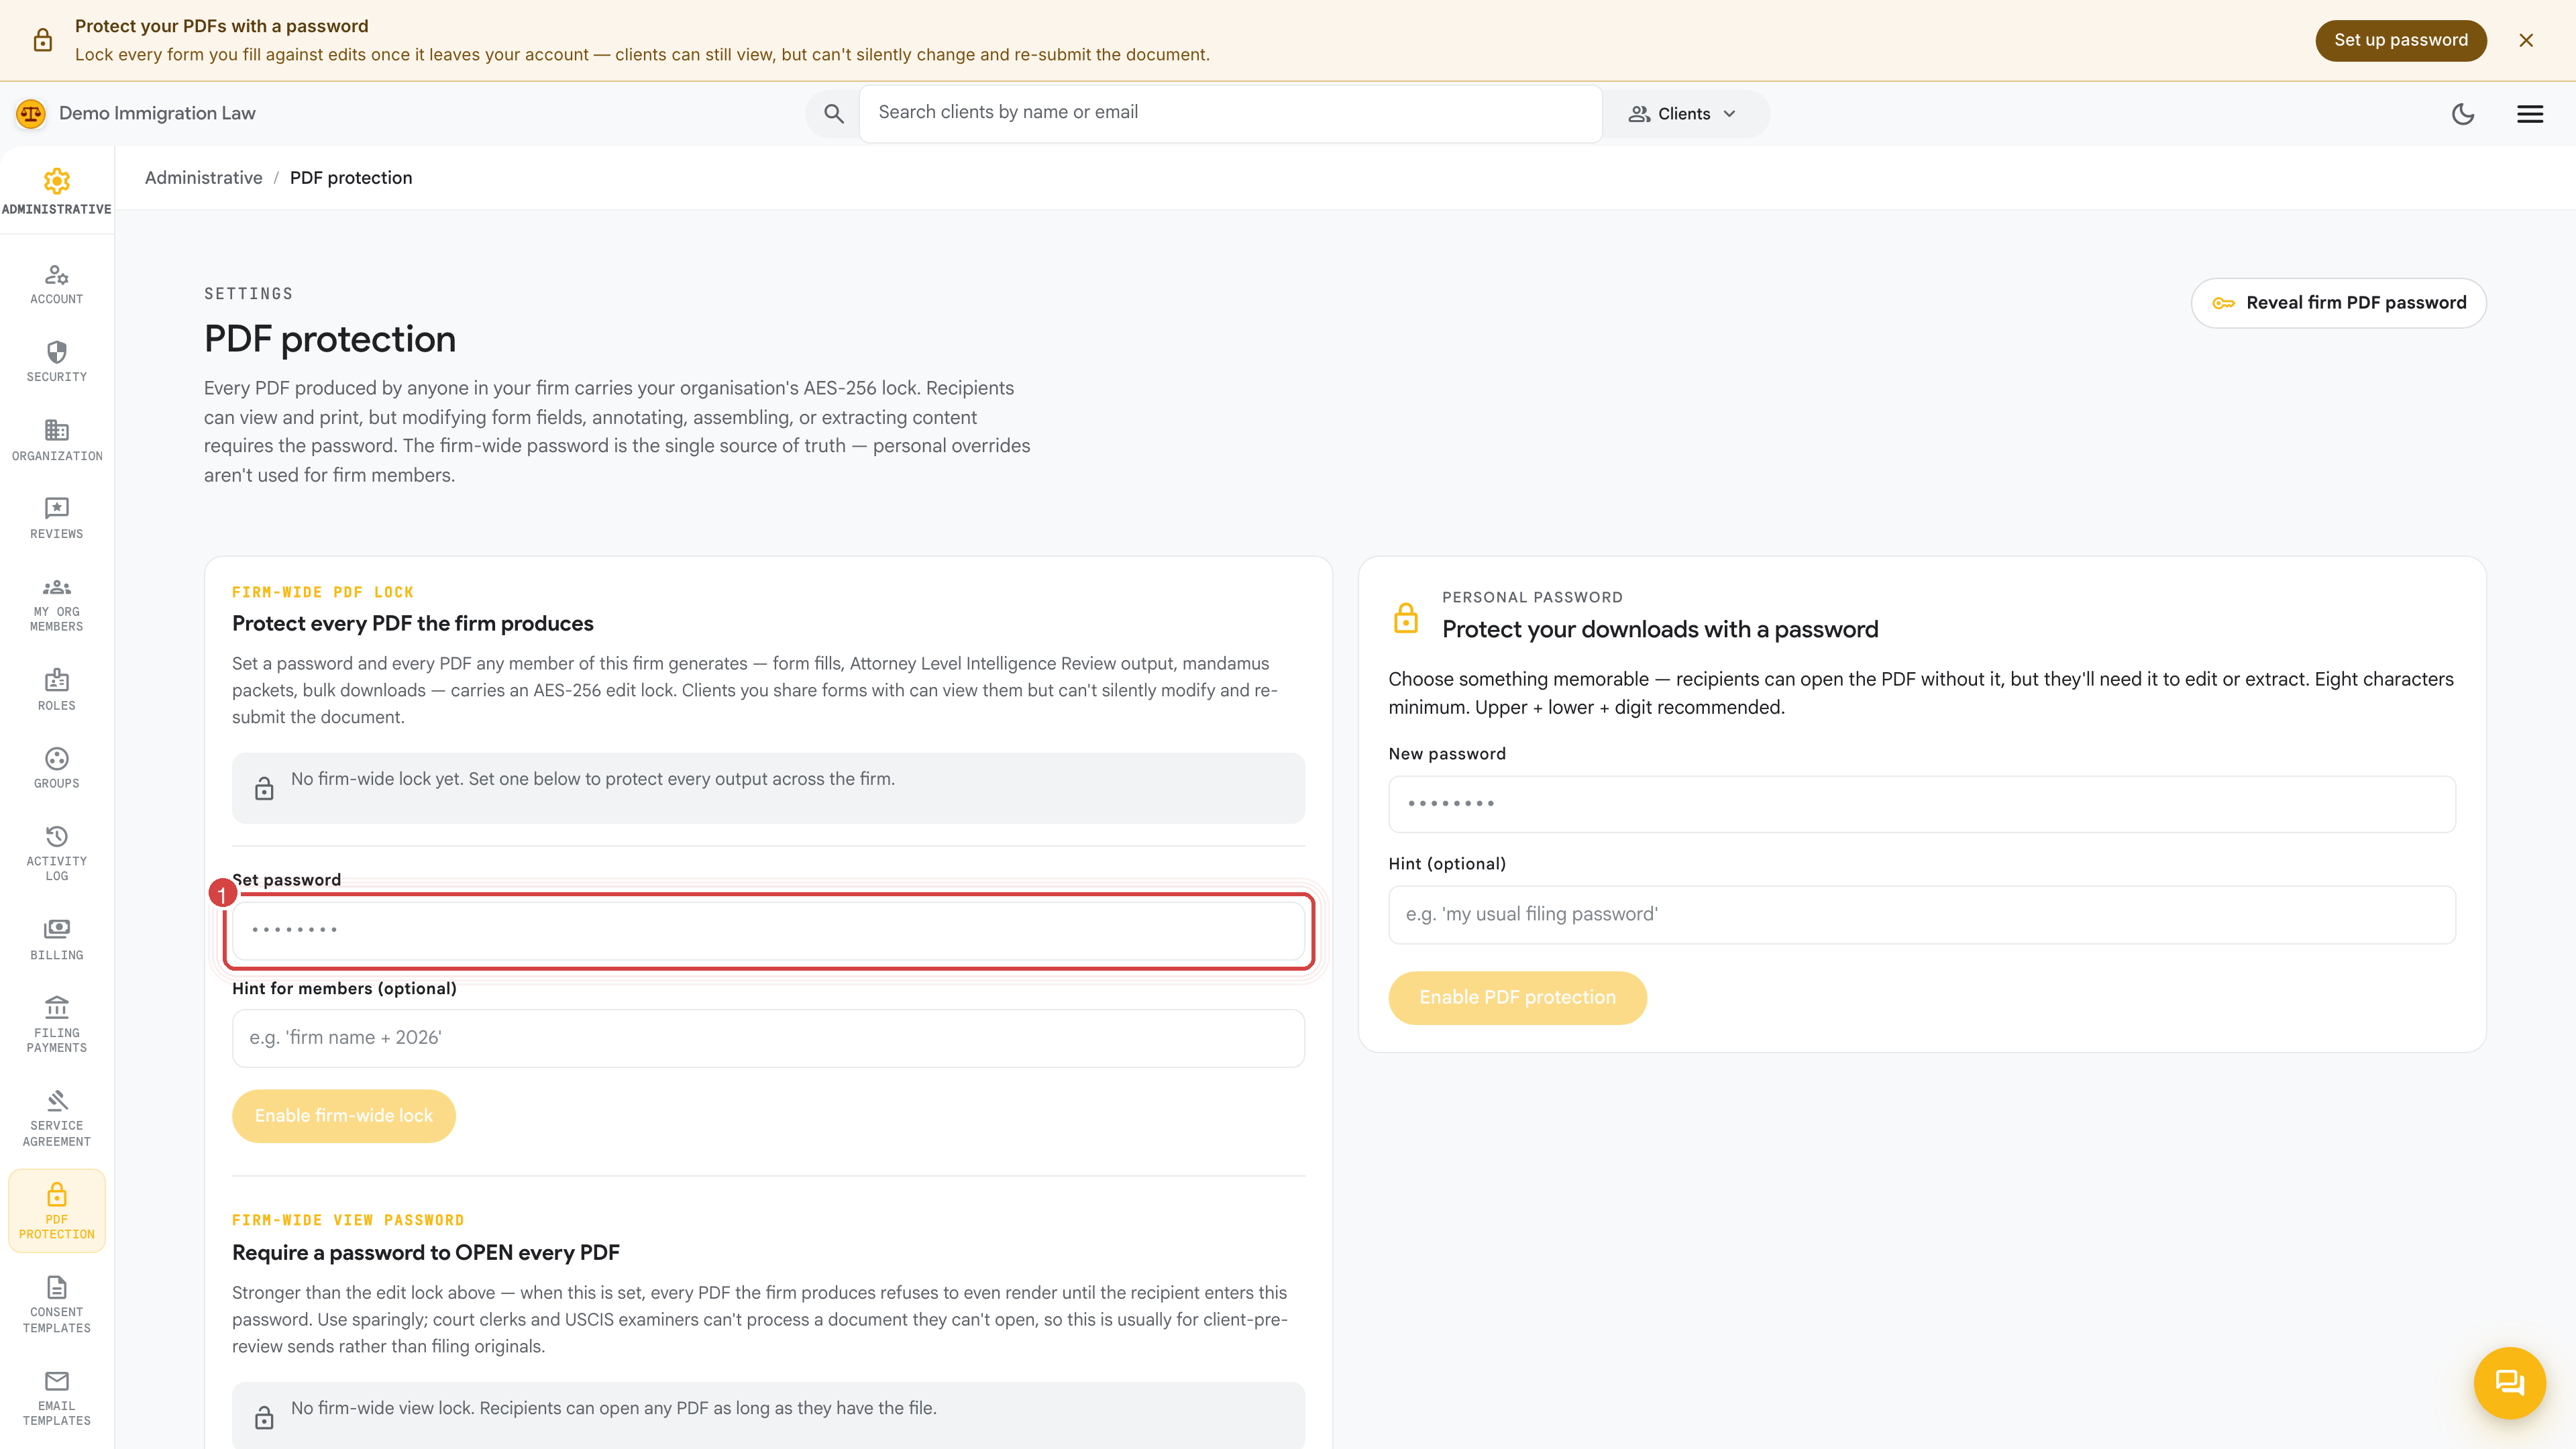This screenshot has height=1449, width=2576.
Task: Open Consent Templates sidebar item
Action: (57, 1304)
